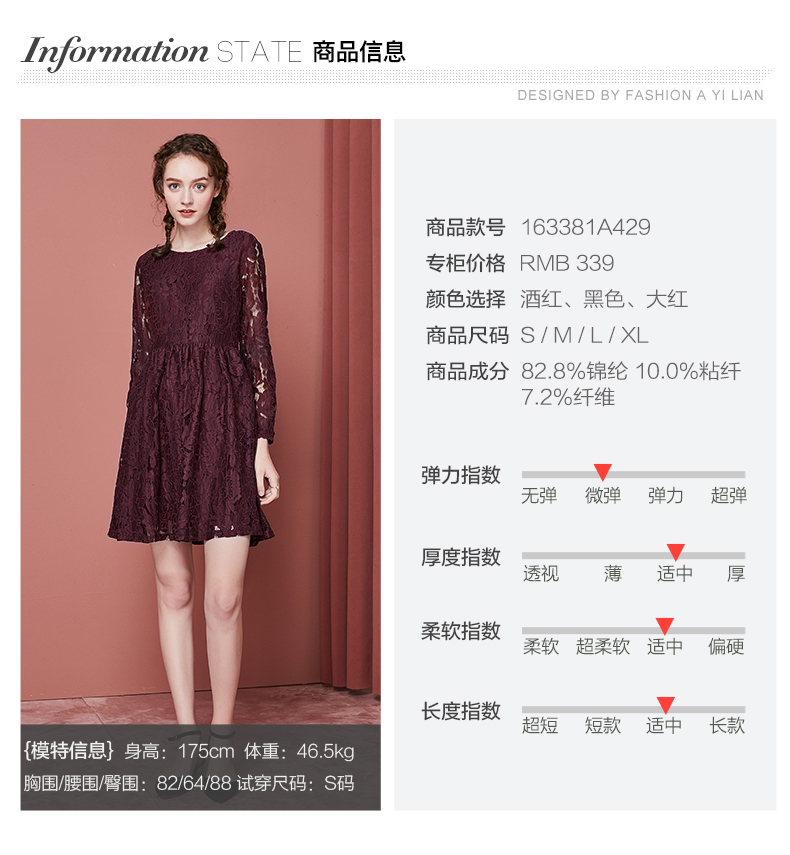Select the 超弹 elasticity label
Screen dimensions: 790x855
point(728,496)
